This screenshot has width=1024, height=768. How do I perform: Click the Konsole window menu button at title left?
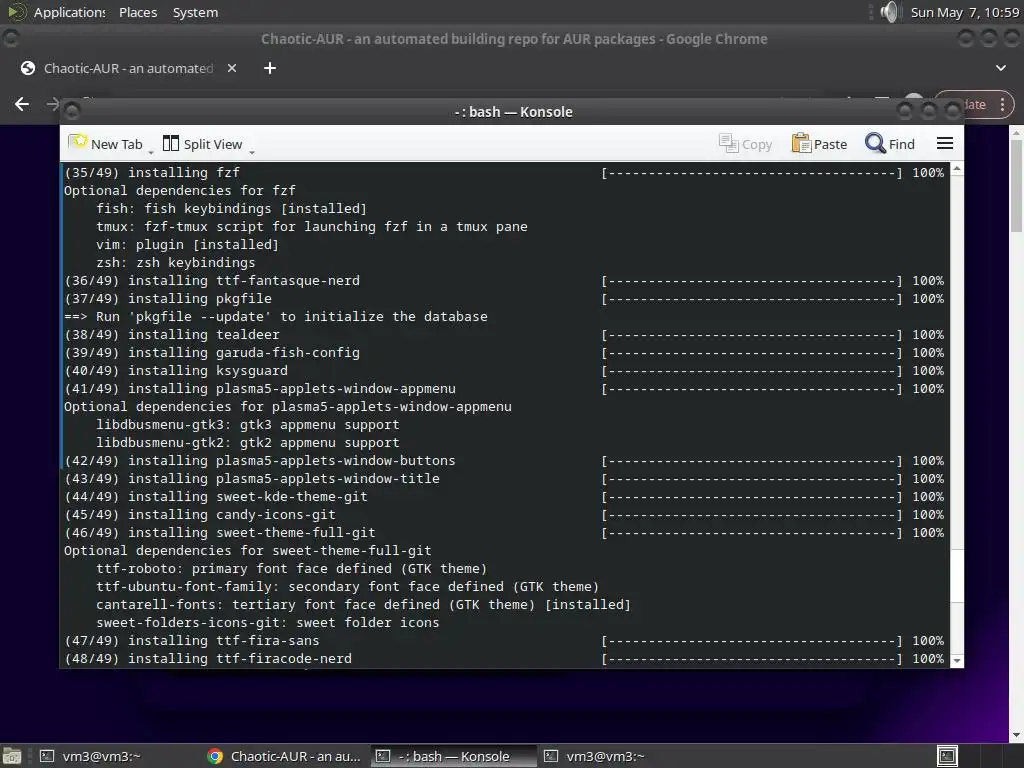[x=72, y=112]
